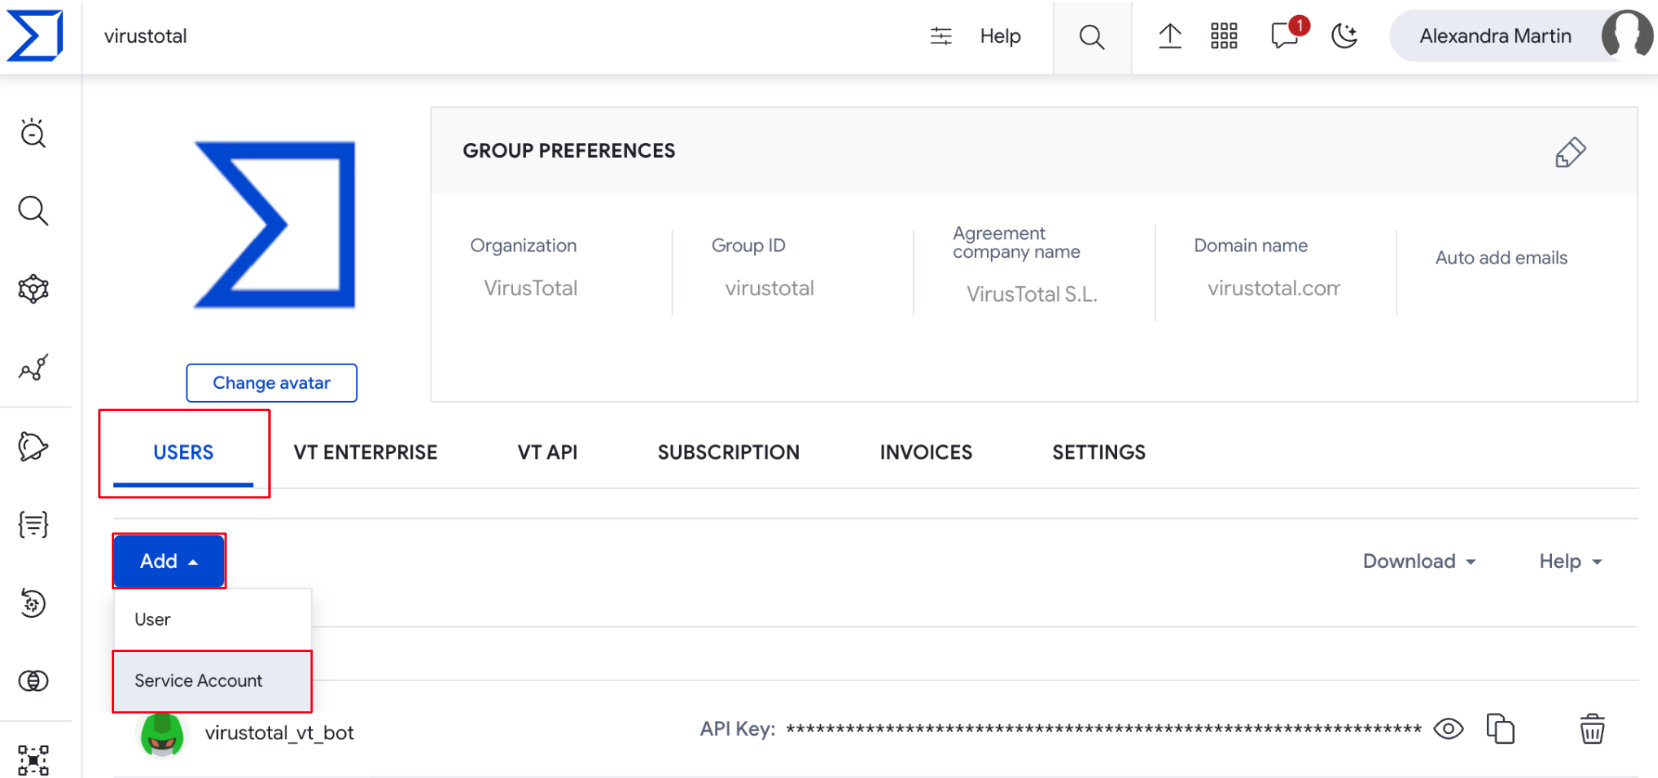Expand the Download dropdown
This screenshot has width=1658, height=778.
[1419, 561]
